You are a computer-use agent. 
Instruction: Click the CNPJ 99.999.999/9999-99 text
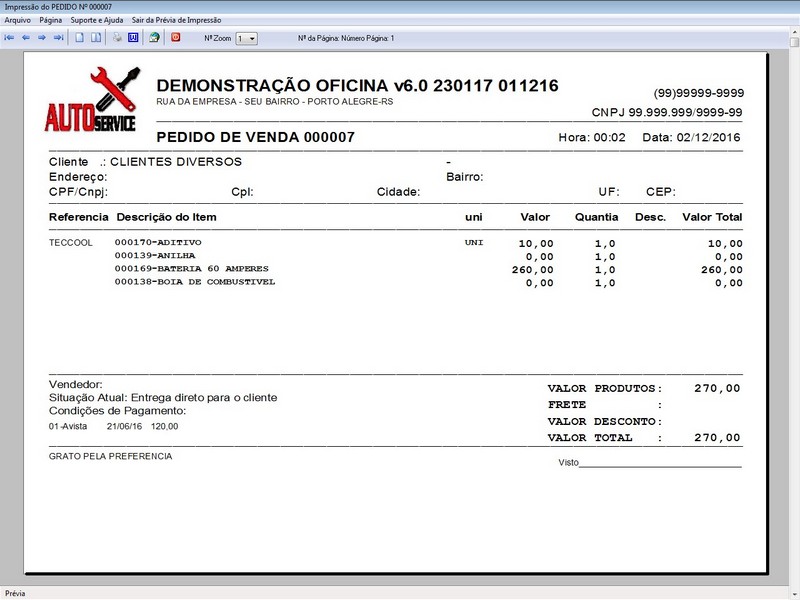tap(667, 112)
